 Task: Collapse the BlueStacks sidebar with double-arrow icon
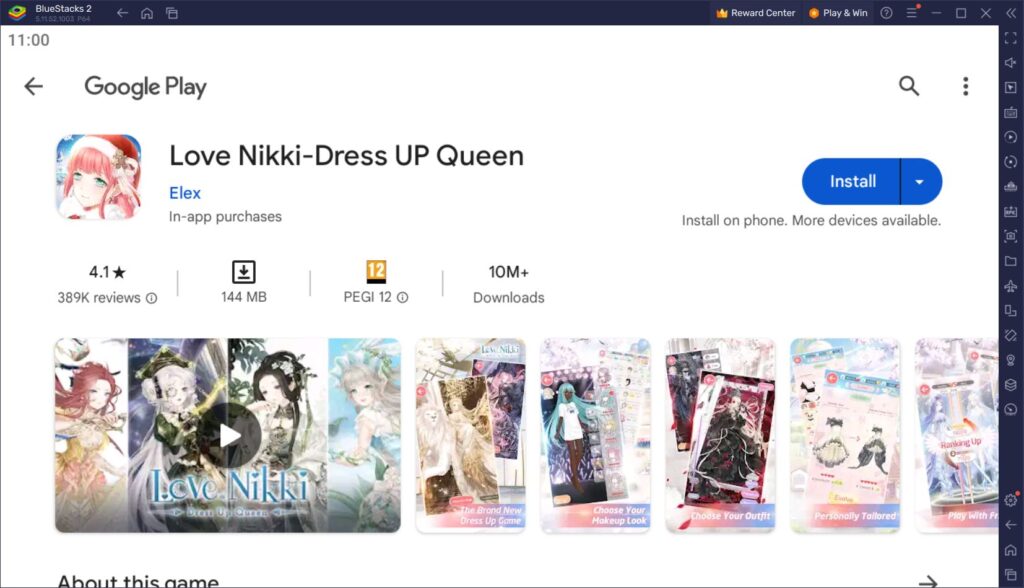click(x=1010, y=13)
